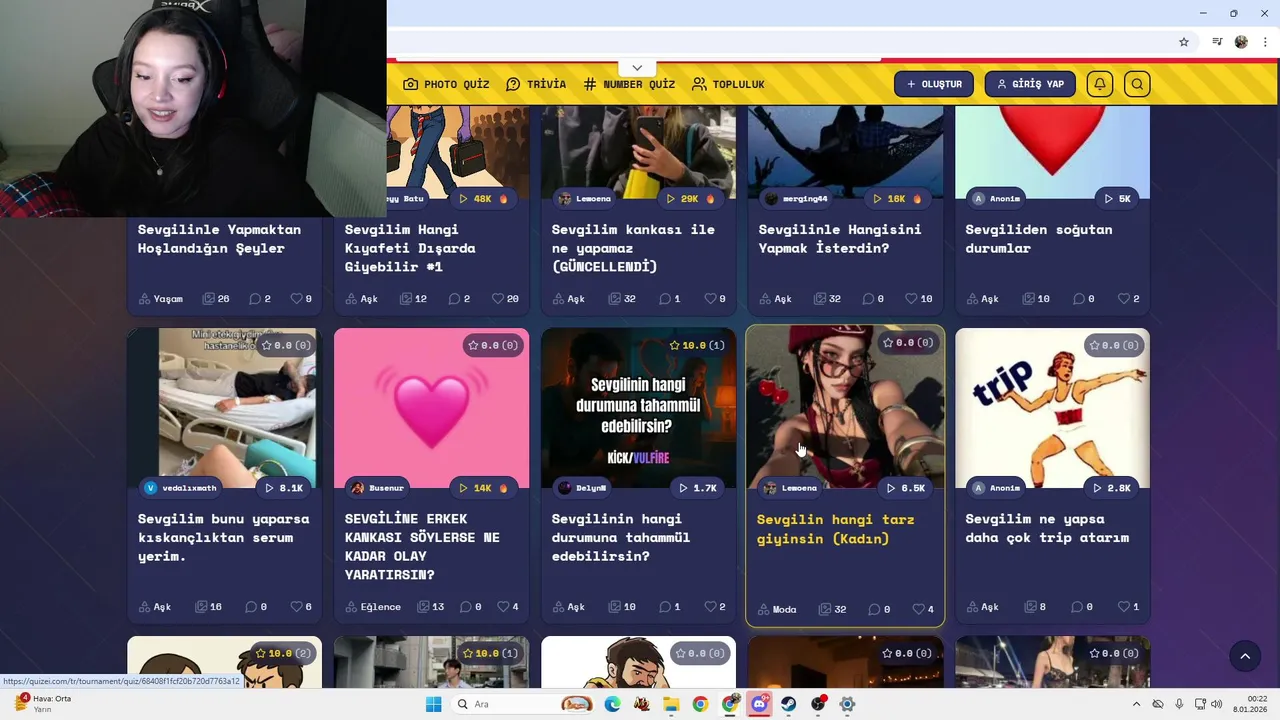Image resolution: width=1280 pixels, height=720 pixels.
Task: Open the TOPLULUK community menu item
Action: pos(728,84)
